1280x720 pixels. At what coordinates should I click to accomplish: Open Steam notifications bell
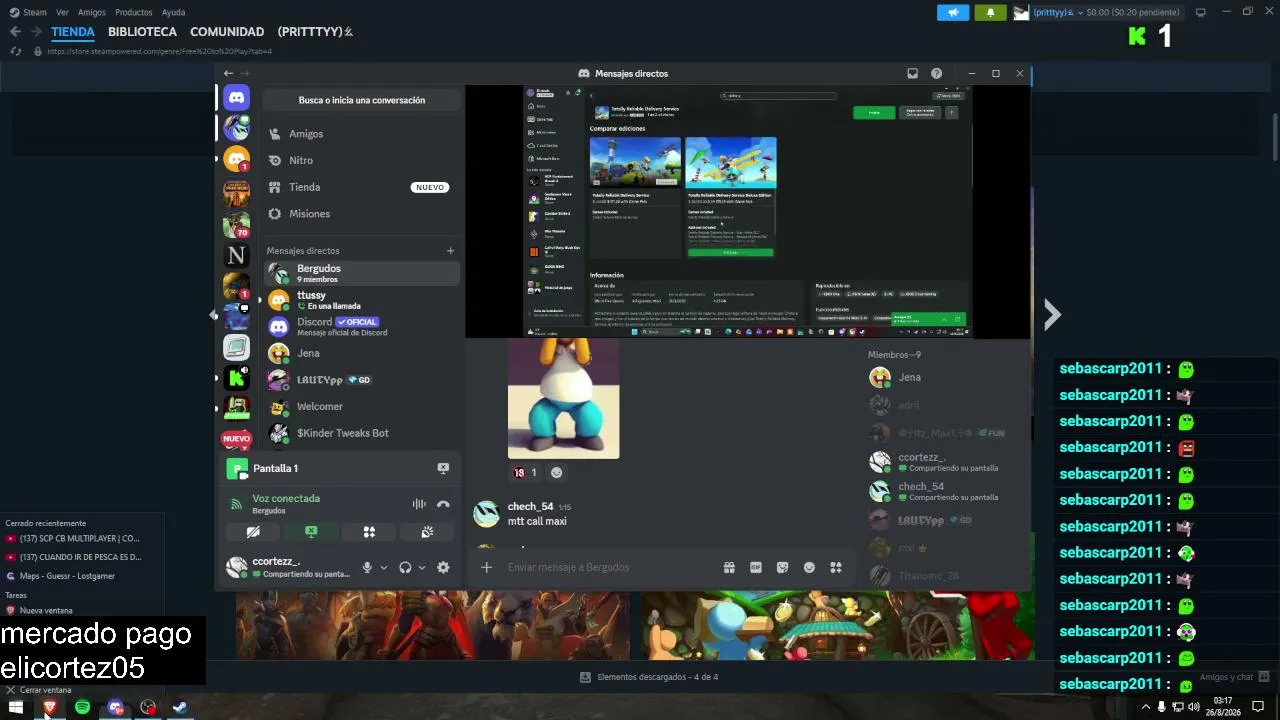tap(990, 12)
